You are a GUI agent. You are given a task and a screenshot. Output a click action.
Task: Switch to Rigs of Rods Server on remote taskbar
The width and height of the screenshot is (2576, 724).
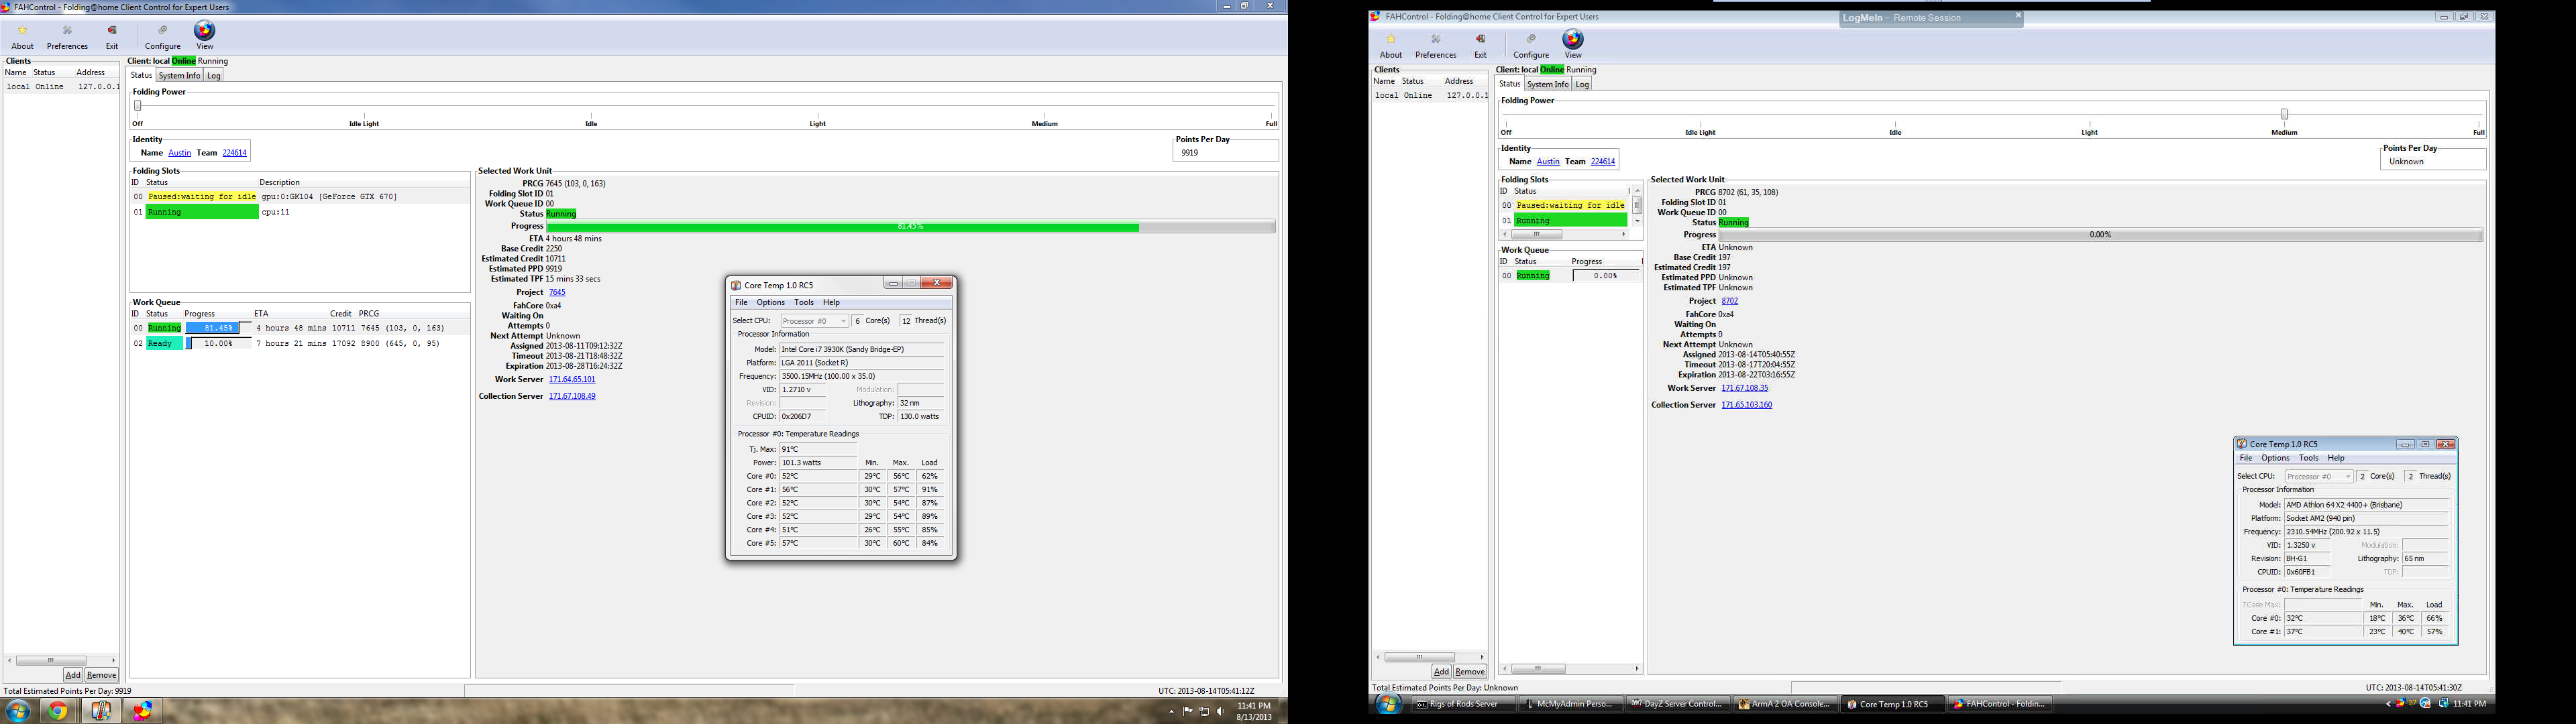1463,704
